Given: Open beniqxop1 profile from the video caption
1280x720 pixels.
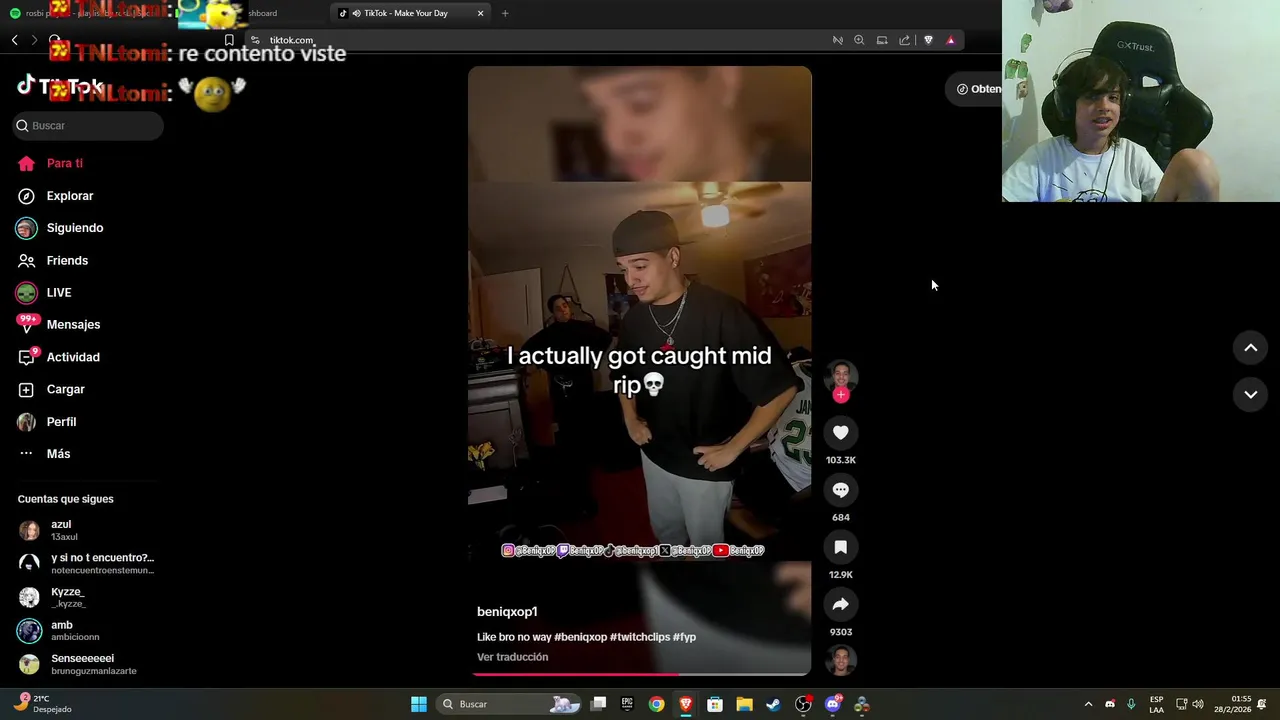Looking at the screenshot, I should coord(507,612).
